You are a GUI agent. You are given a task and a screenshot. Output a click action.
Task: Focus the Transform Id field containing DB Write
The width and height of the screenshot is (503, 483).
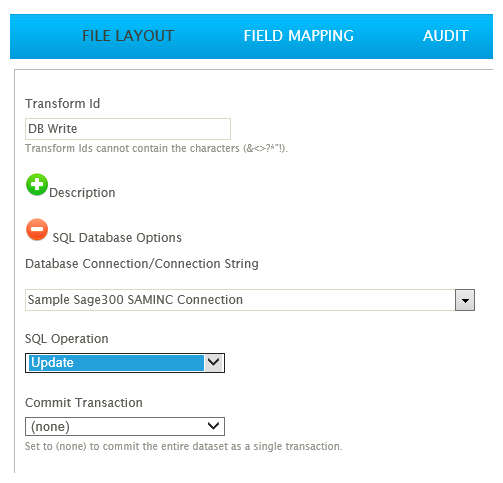coord(128,129)
